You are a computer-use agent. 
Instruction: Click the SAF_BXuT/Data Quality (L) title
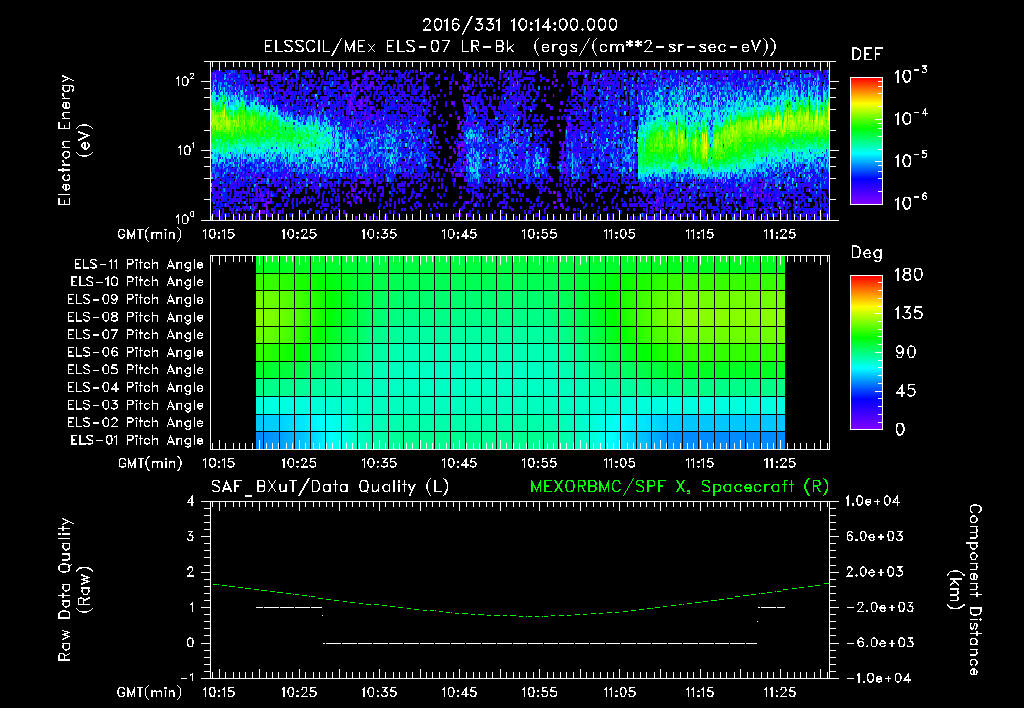tap(330, 487)
